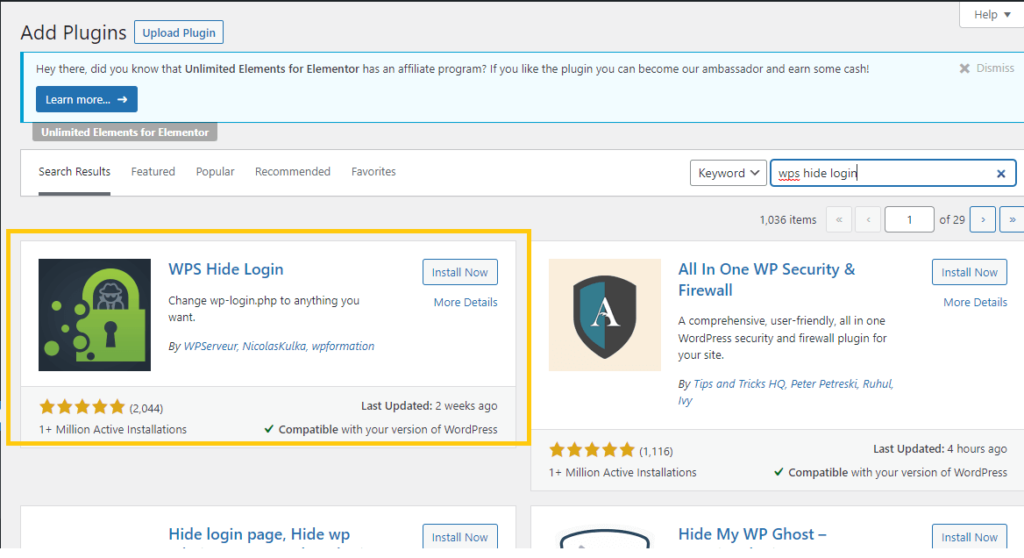This screenshot has width=1024, height=558.
Task: Click the All In One WP Security shield icon
Action: coord(605,315)
